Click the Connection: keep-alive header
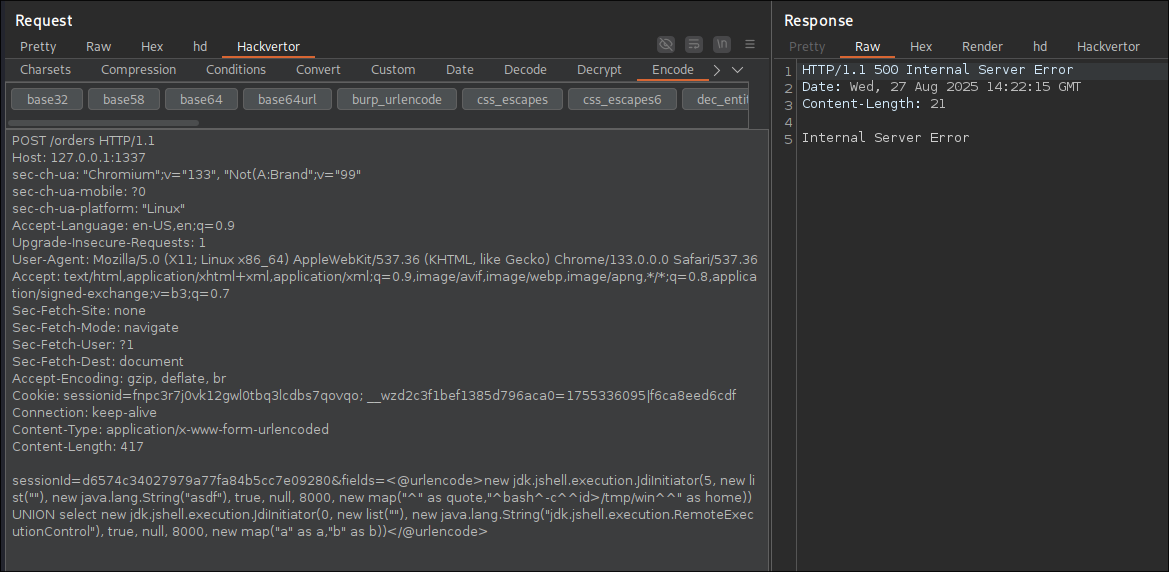 tap(84, 412)
